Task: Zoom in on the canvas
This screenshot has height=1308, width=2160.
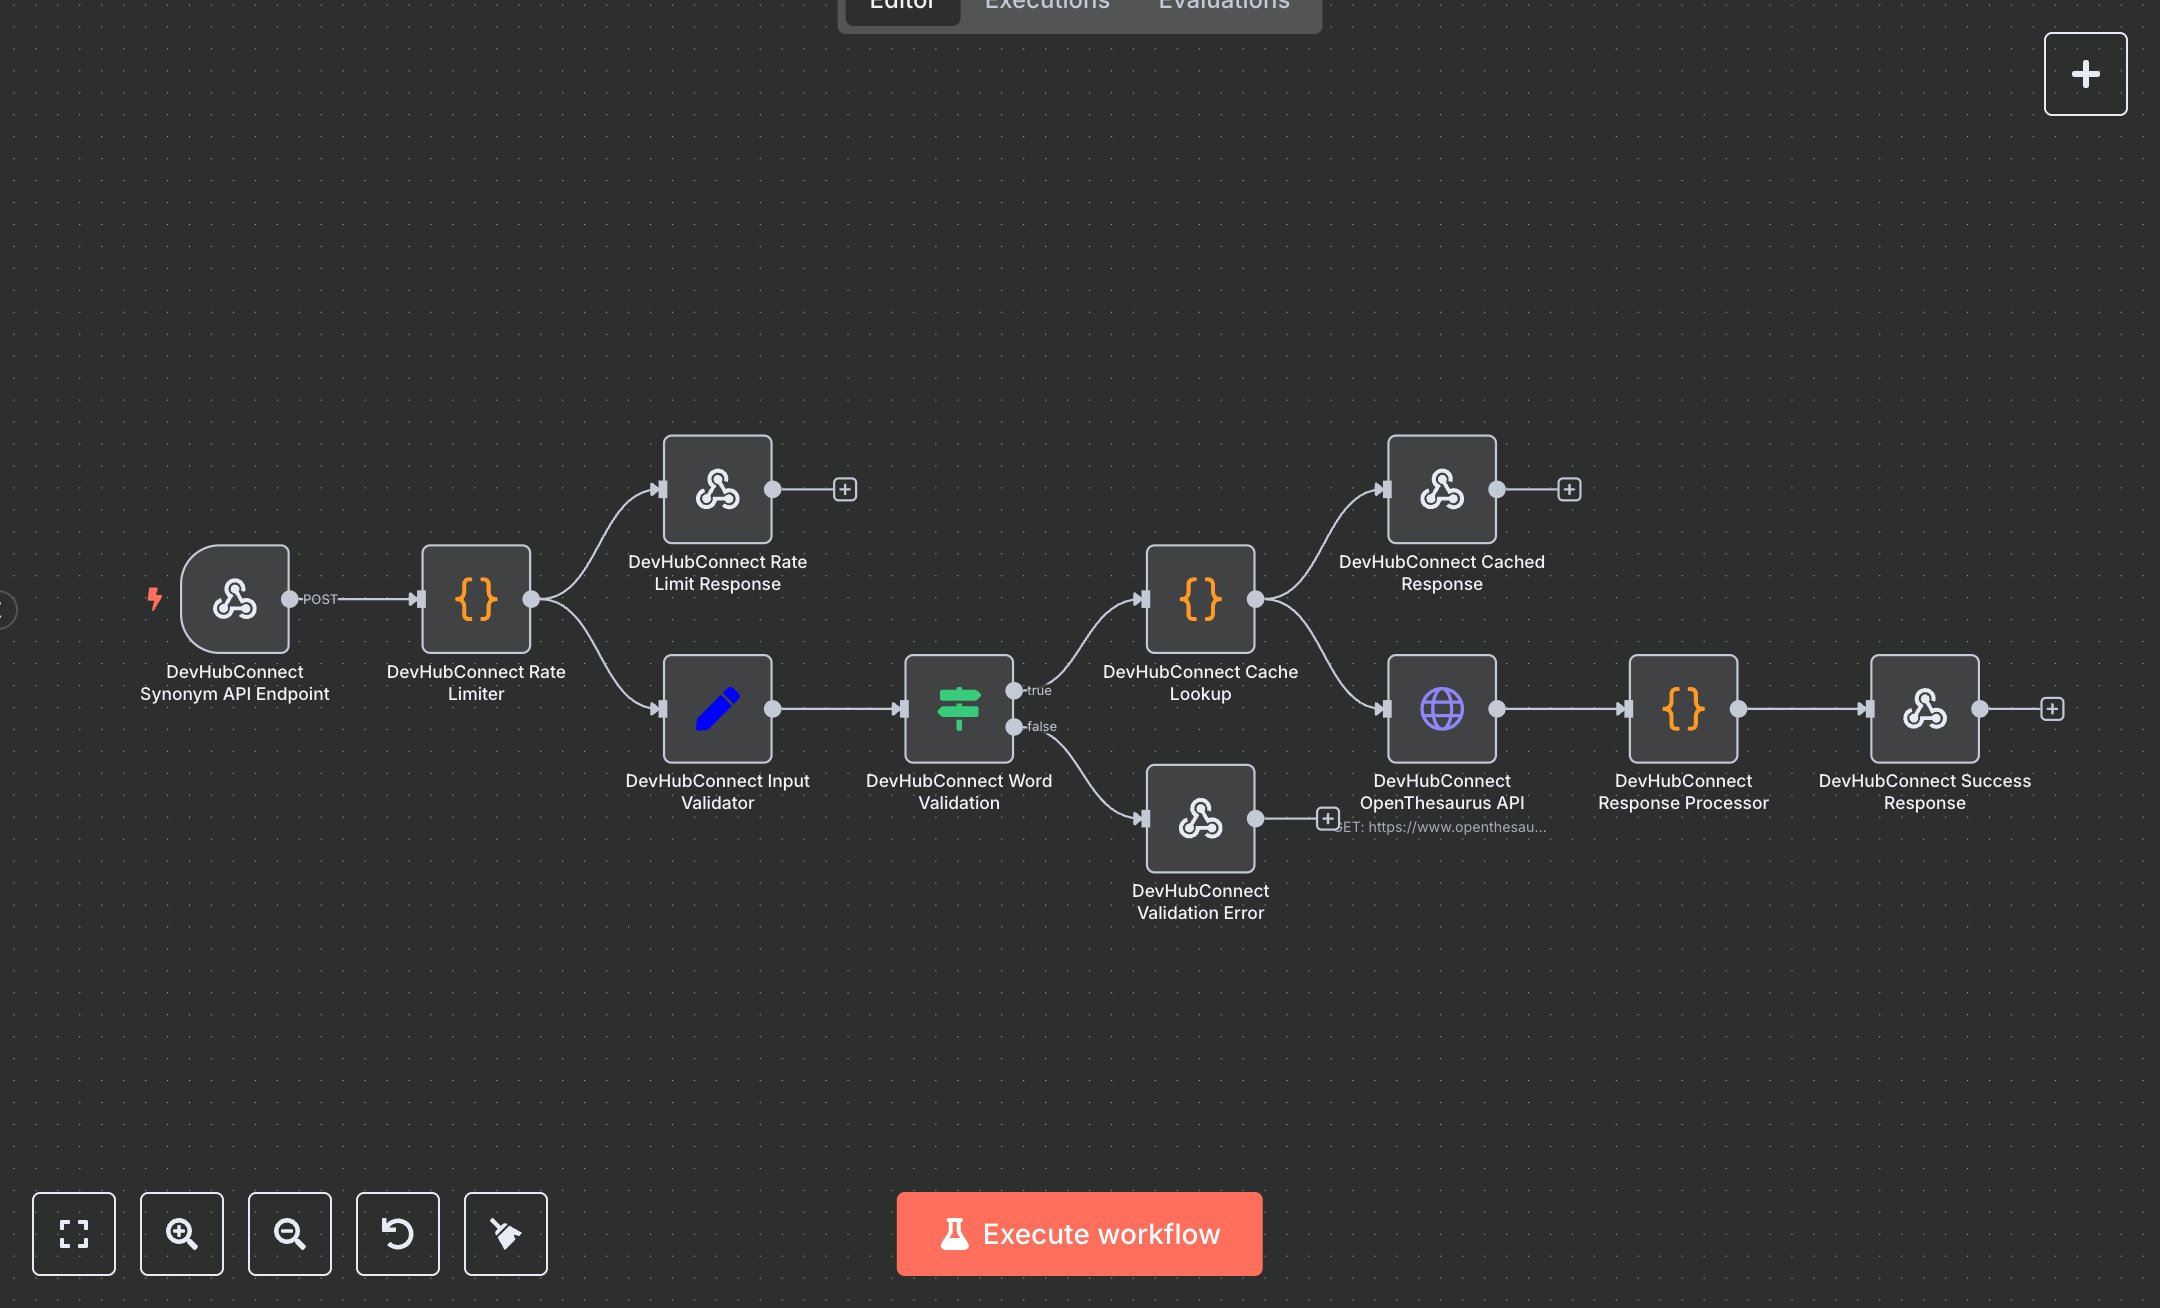Action: click(x=182, y=1233)
